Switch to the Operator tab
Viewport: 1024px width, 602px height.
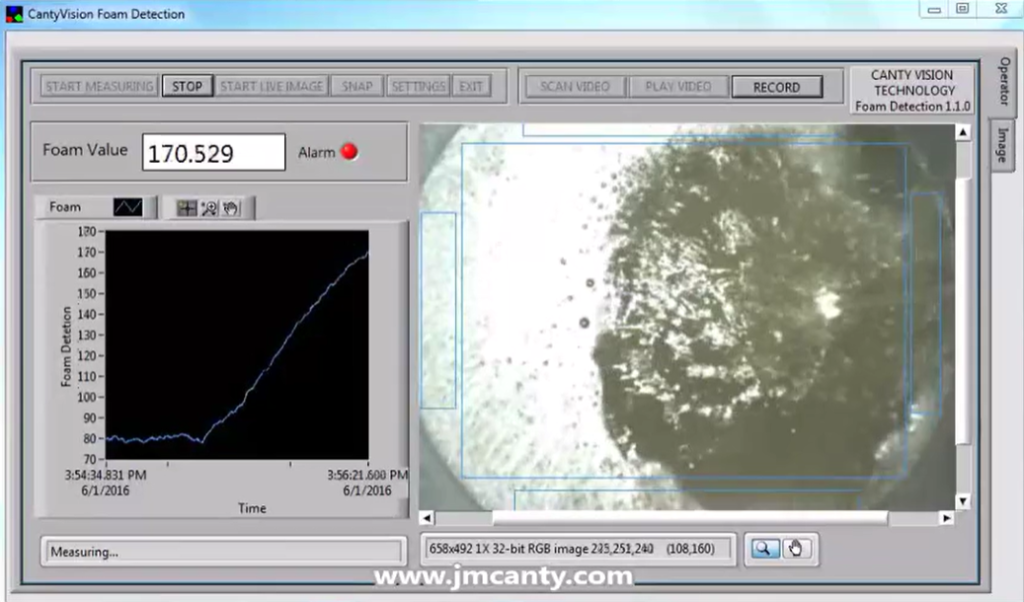(x=1003, y=81)
